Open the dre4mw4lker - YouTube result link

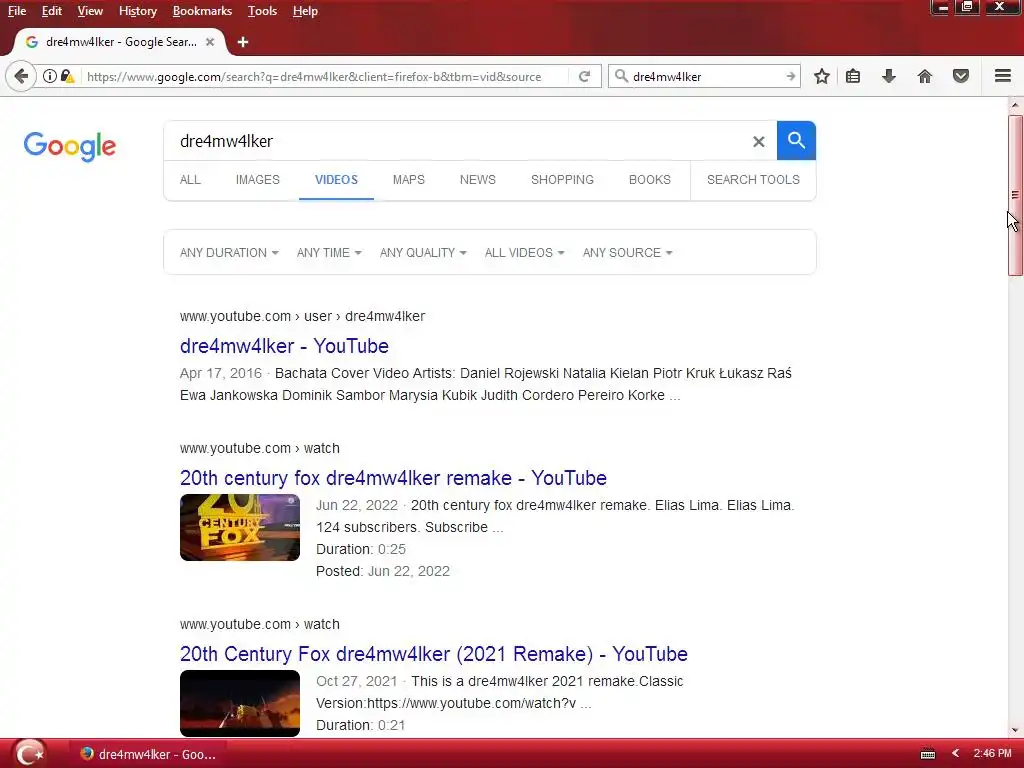(x=284, y=346)
